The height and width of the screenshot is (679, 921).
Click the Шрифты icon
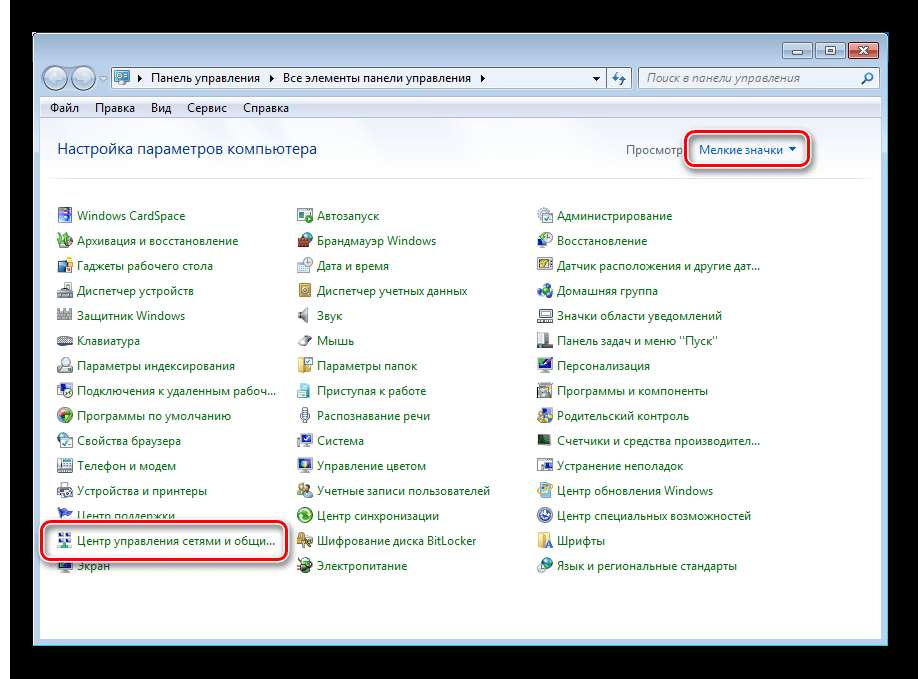pyautogui.click(x=545, y=540)
